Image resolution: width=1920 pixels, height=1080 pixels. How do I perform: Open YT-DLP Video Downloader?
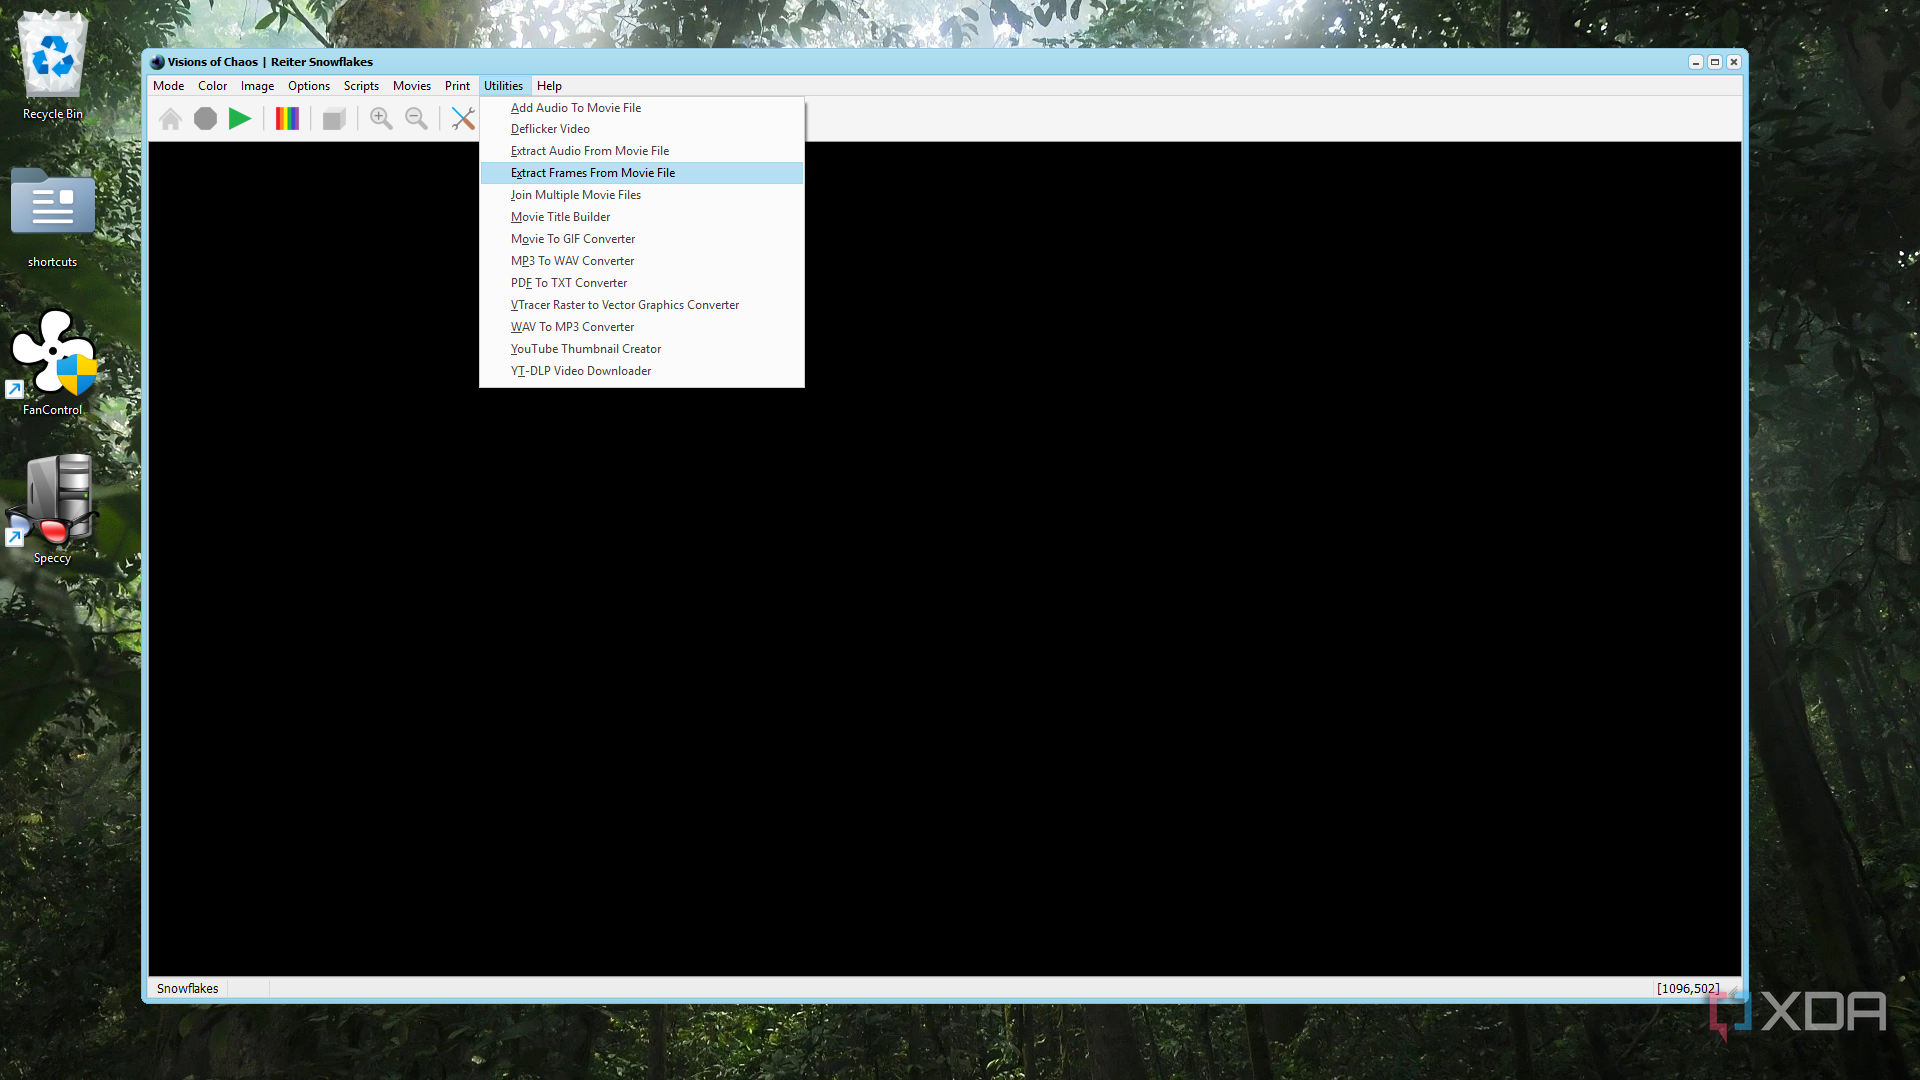[x=642, y=371]
